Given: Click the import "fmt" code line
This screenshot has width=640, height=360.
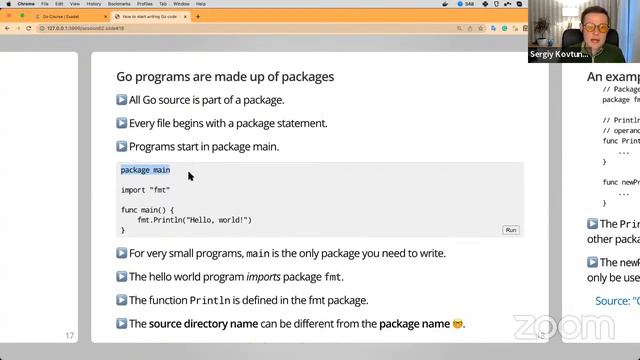Looking at the screenshot, I should [x=145, y=190].
